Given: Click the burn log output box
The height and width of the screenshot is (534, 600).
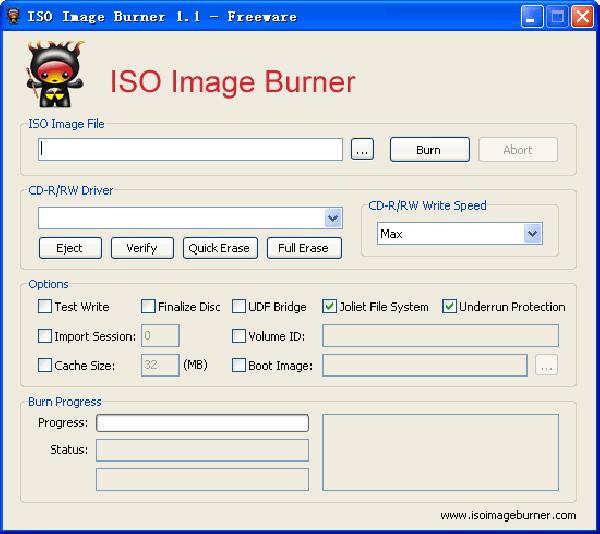Looking at the screenshot, I should click(440, 452).
